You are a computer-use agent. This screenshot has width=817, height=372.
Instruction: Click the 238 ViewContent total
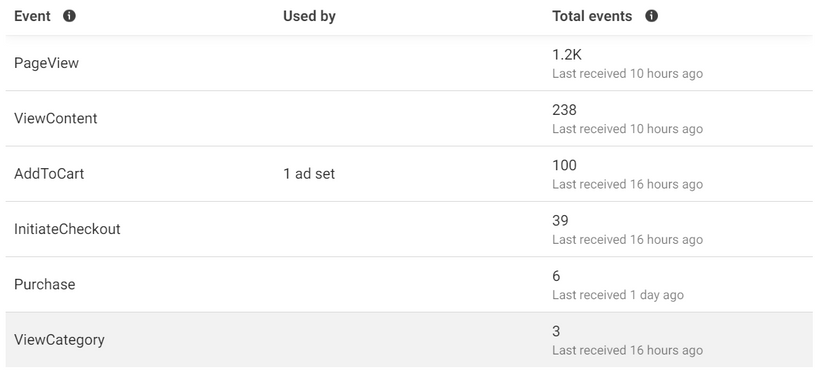click(565, 110)
